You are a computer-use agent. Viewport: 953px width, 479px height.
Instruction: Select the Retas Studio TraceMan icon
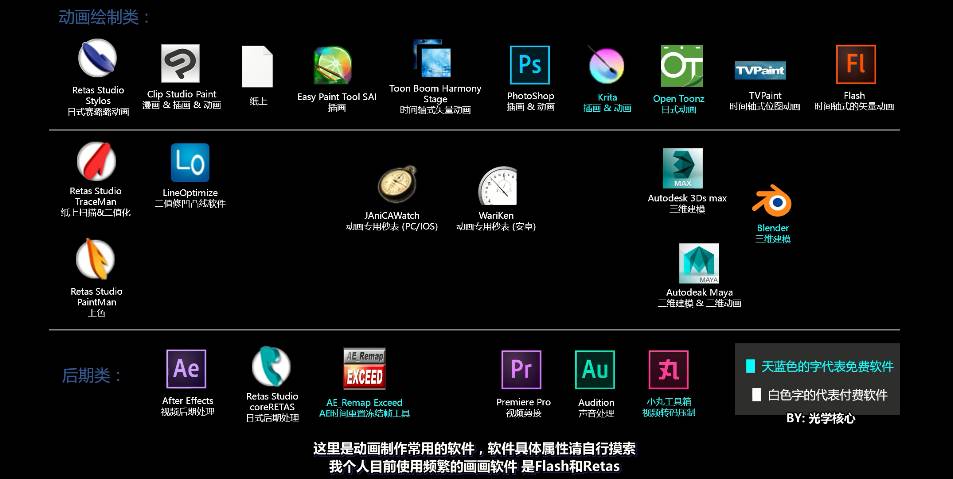(x=96, y=161)
